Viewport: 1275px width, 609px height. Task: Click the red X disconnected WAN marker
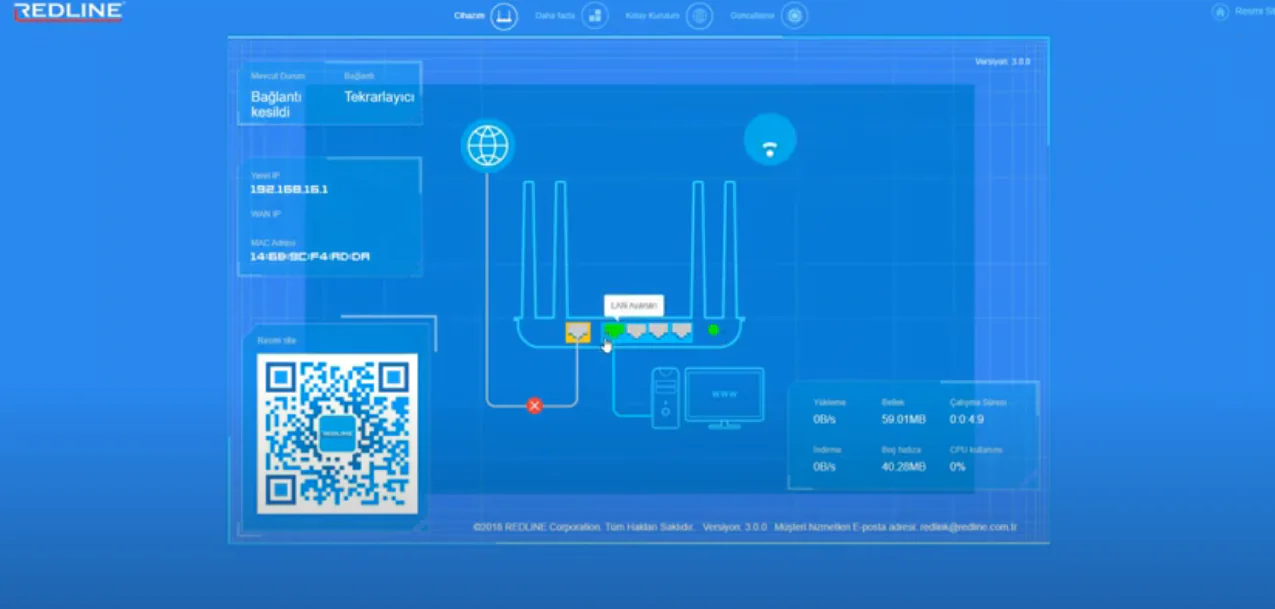coord(535,405)
